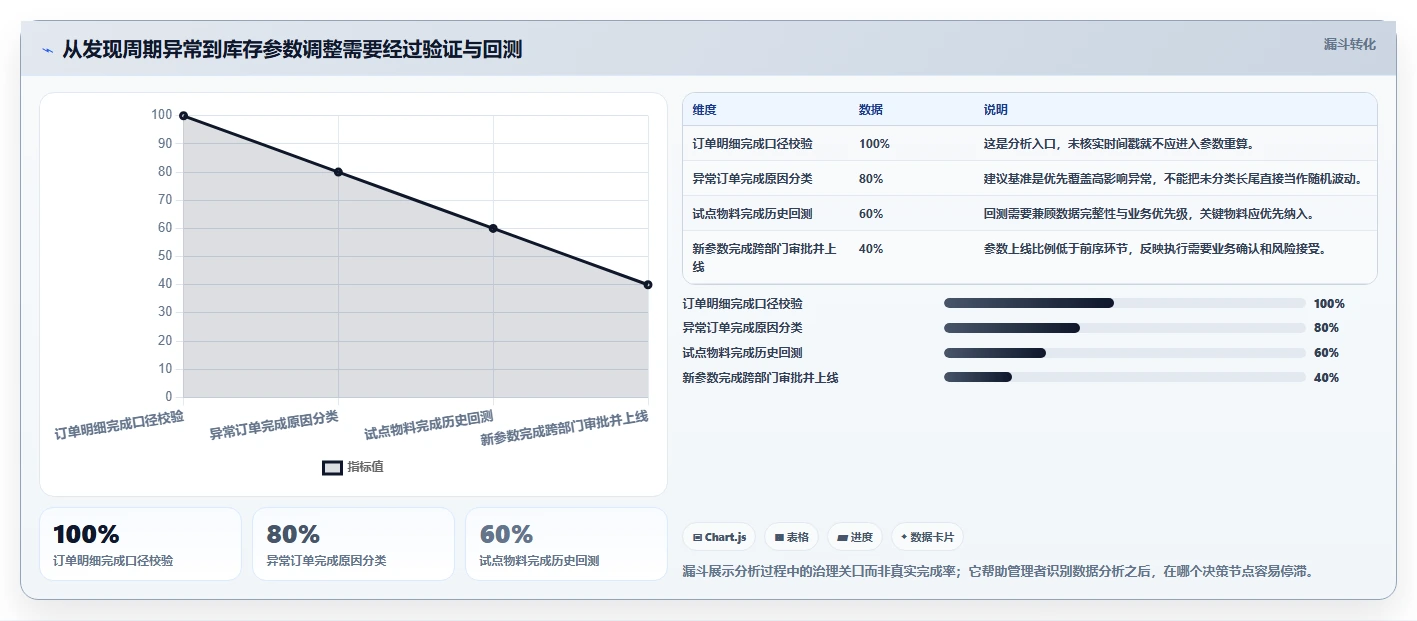The width and height of the screenshot is (1417, 621).
Task: Click the 40% value beside the progress bar
Action: [1326, 378]
